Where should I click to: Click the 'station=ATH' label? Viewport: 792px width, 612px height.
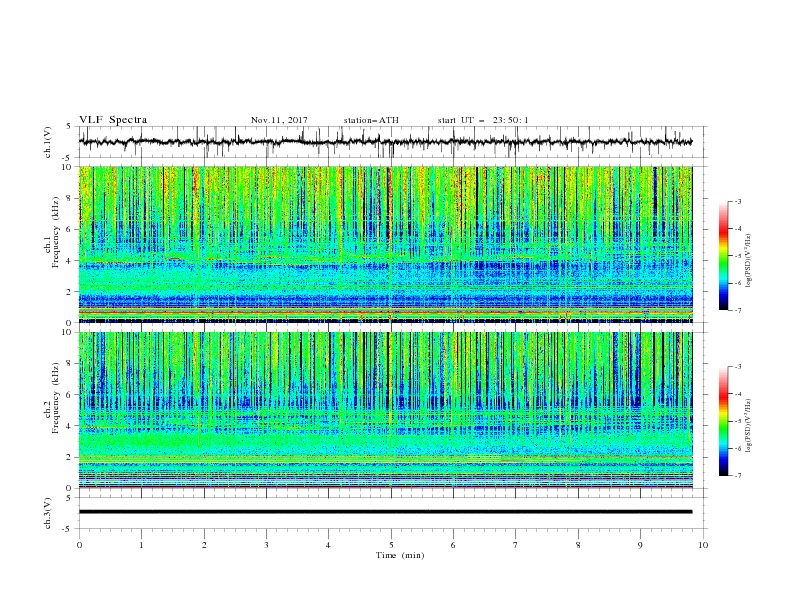click(371, 120)
